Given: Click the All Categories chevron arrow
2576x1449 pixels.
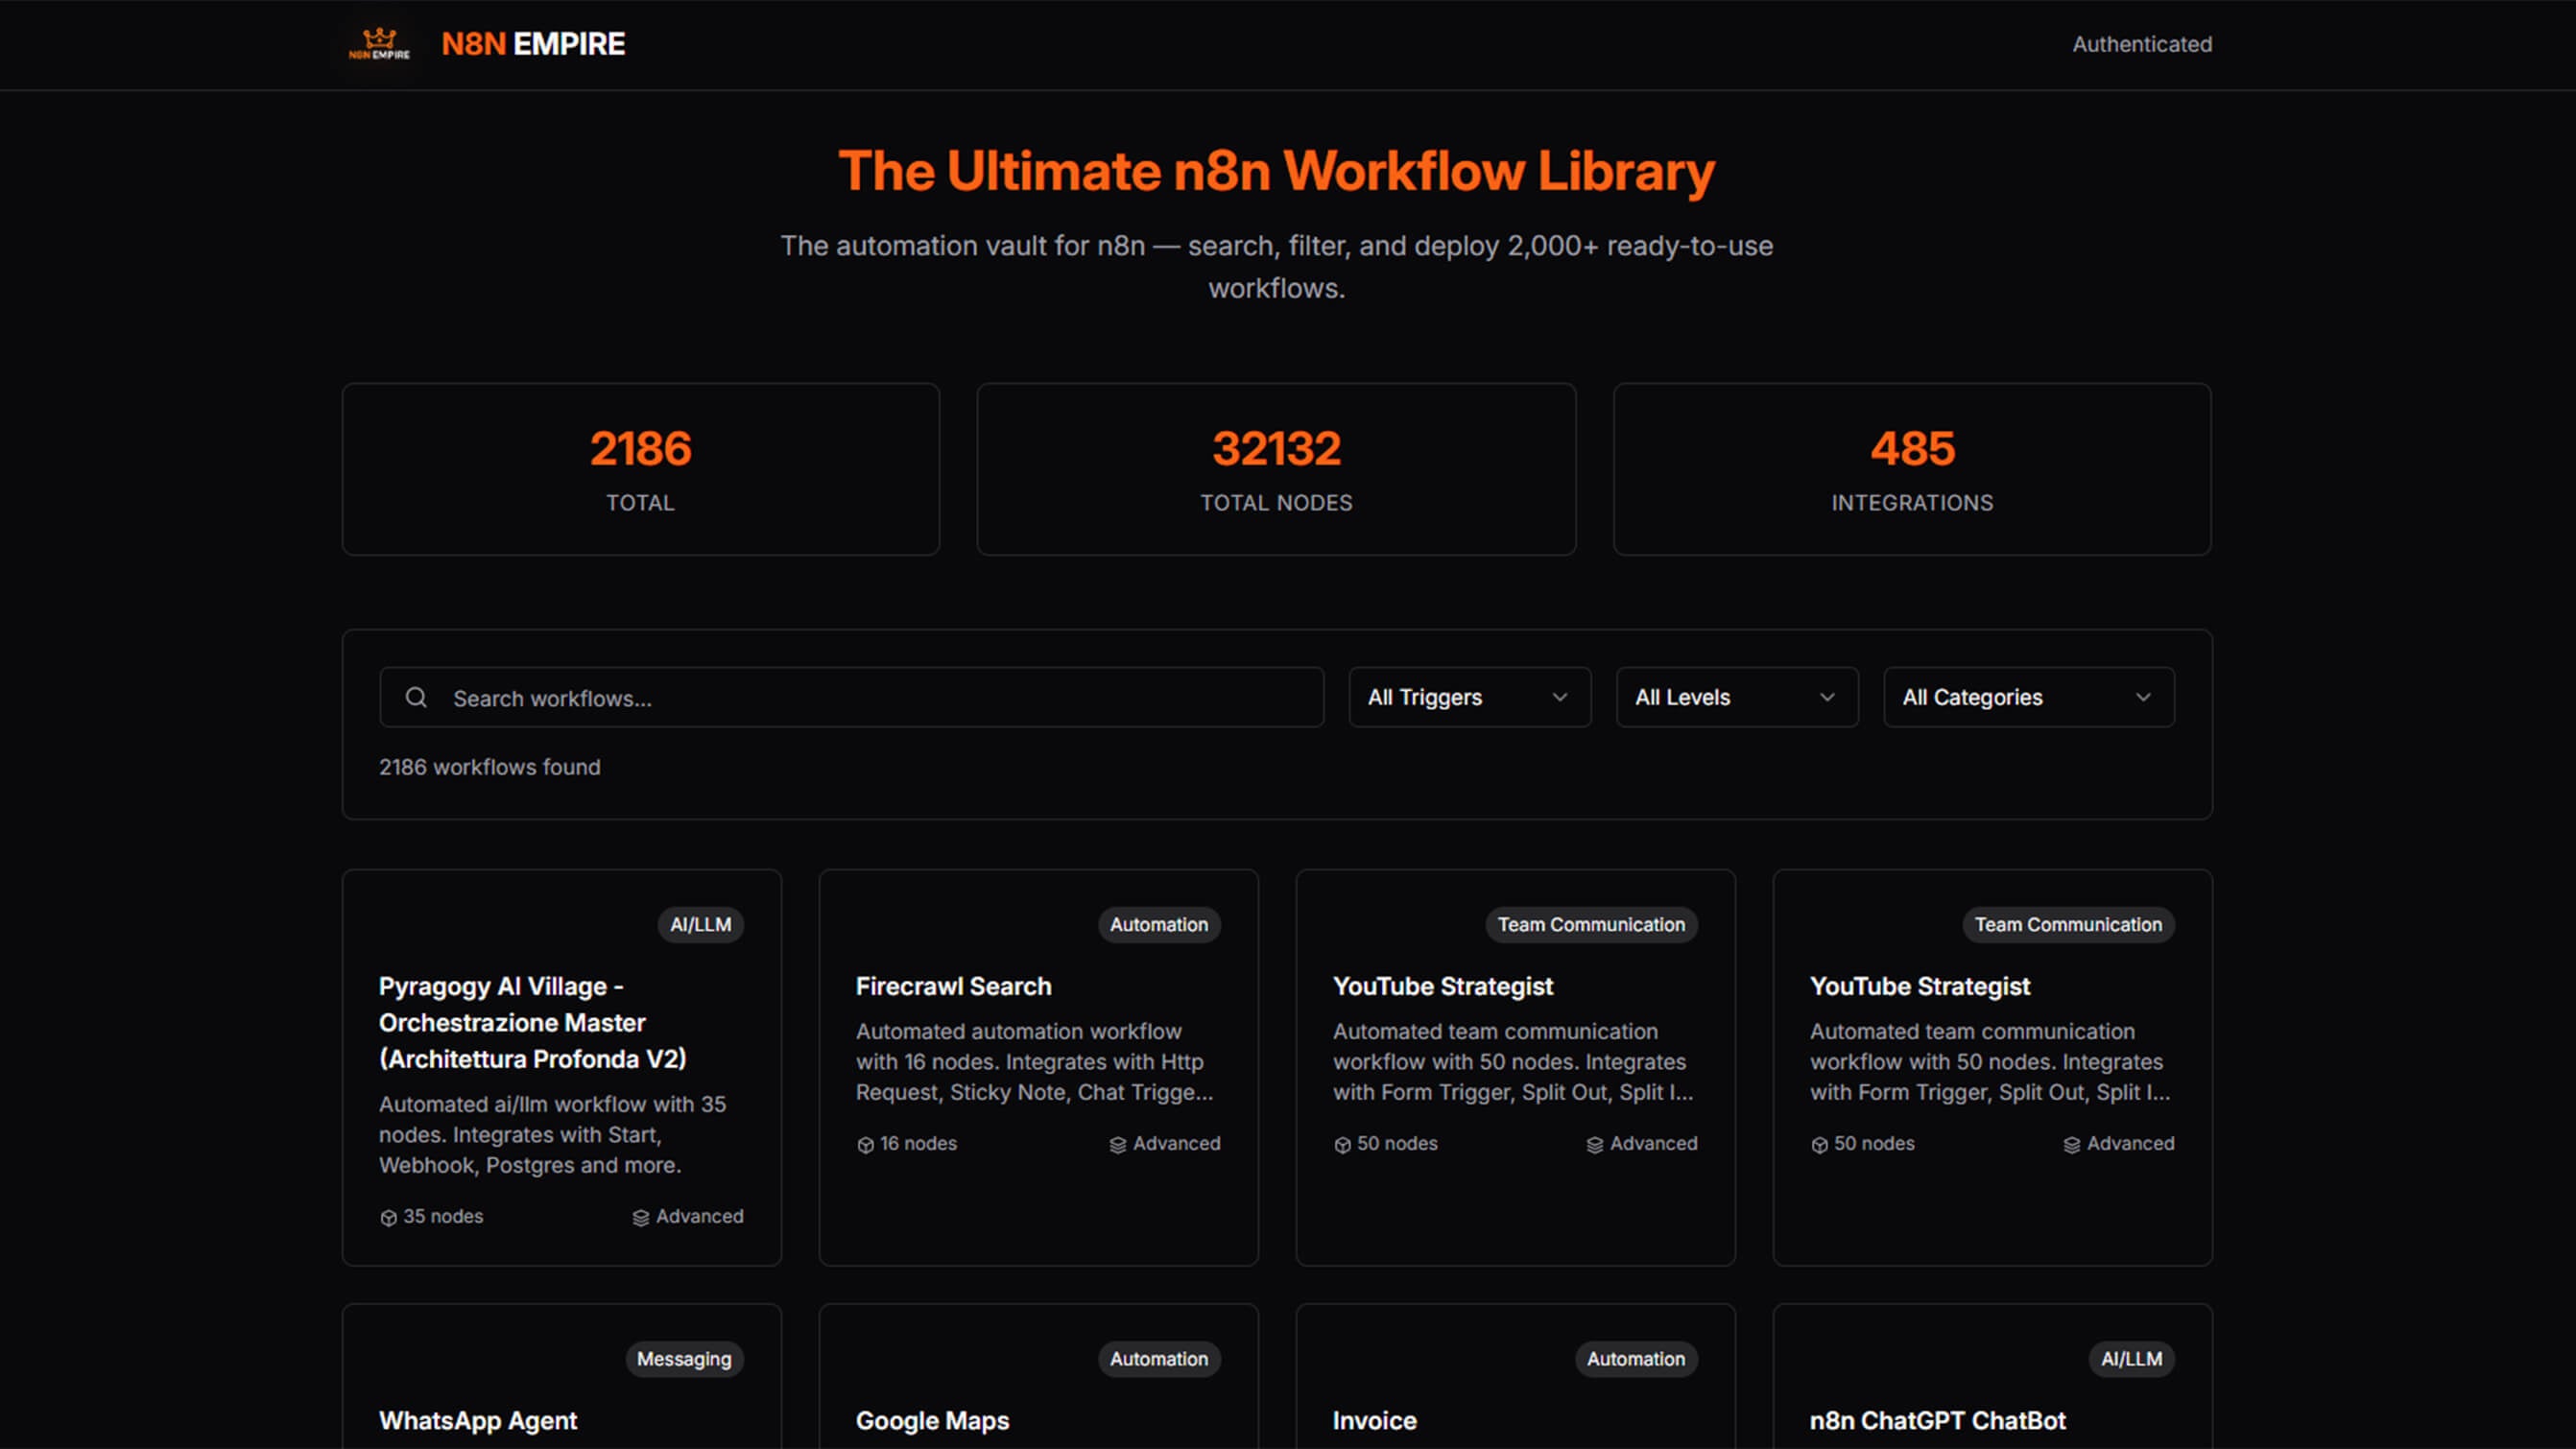Looking at the screenshot, I should [2143, 697].
